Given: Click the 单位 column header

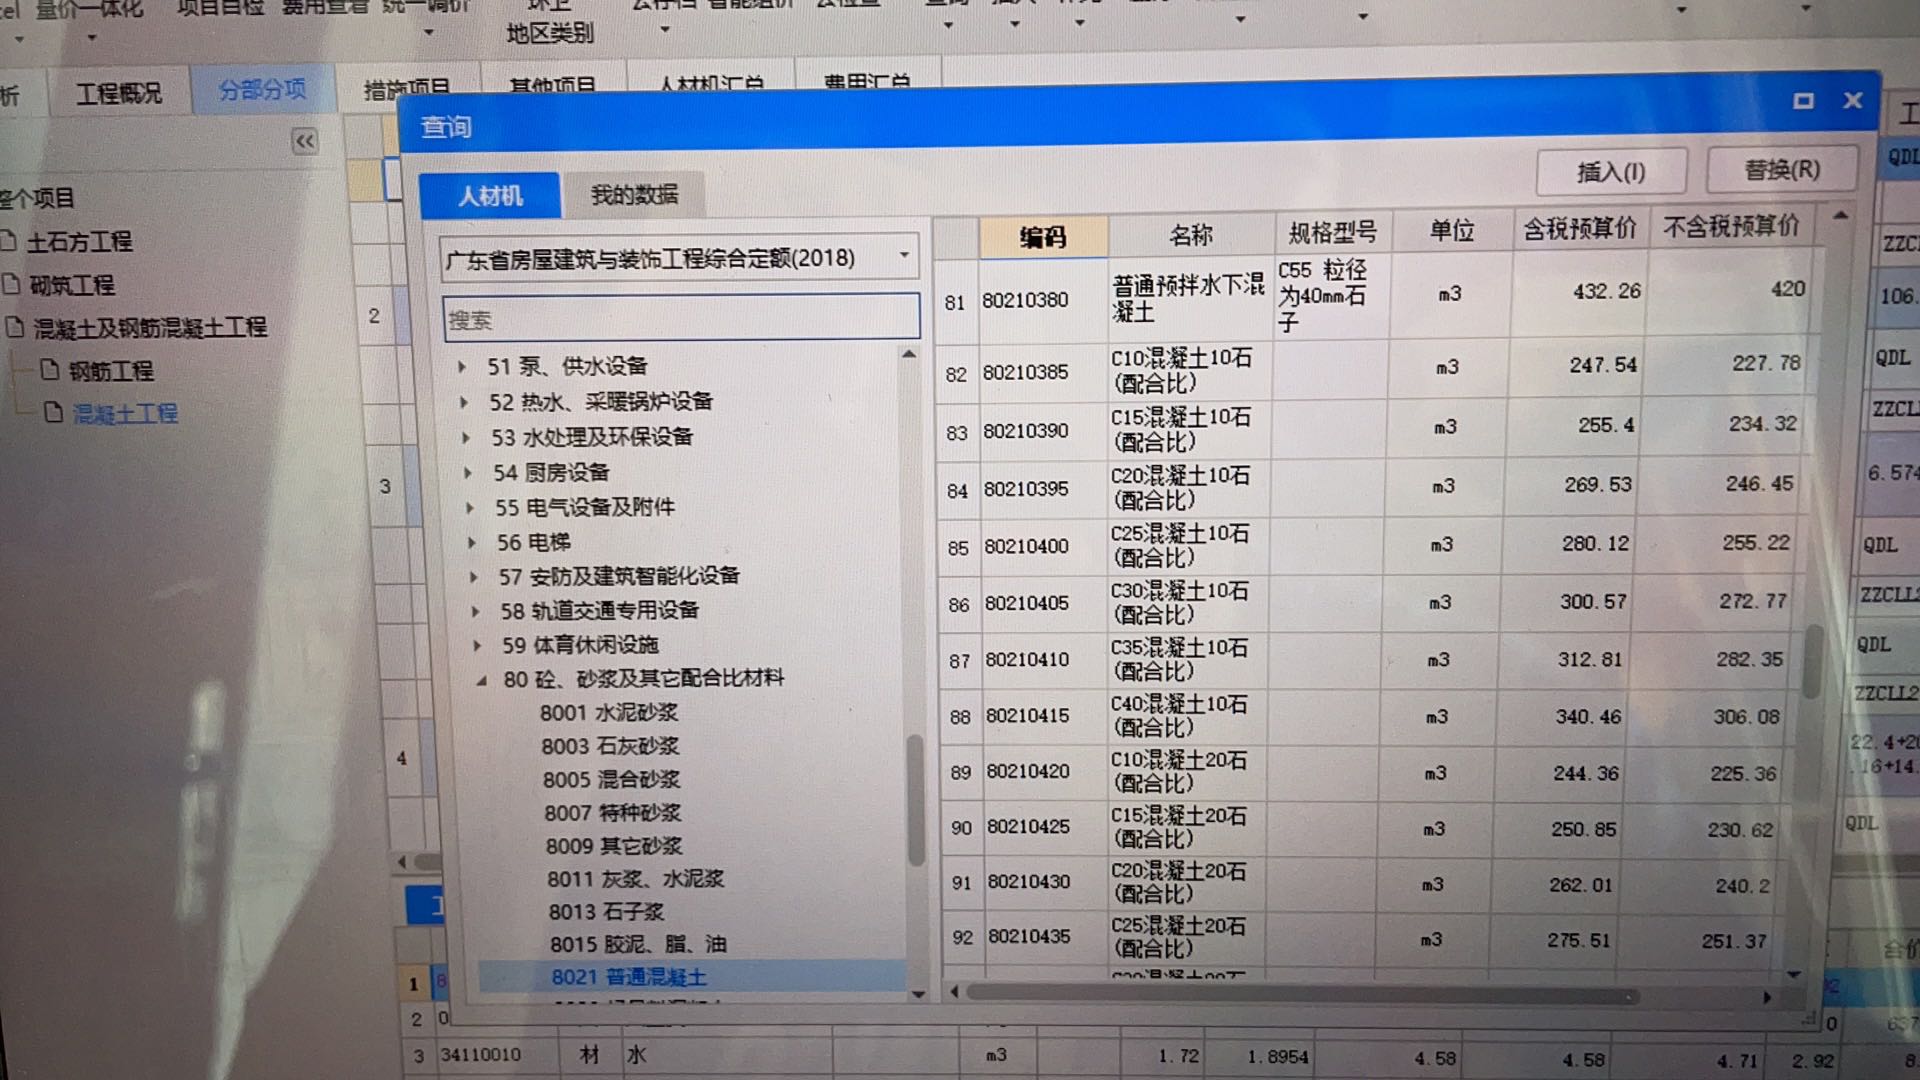Looking at the screenshot, I should tap(1452, 231).
